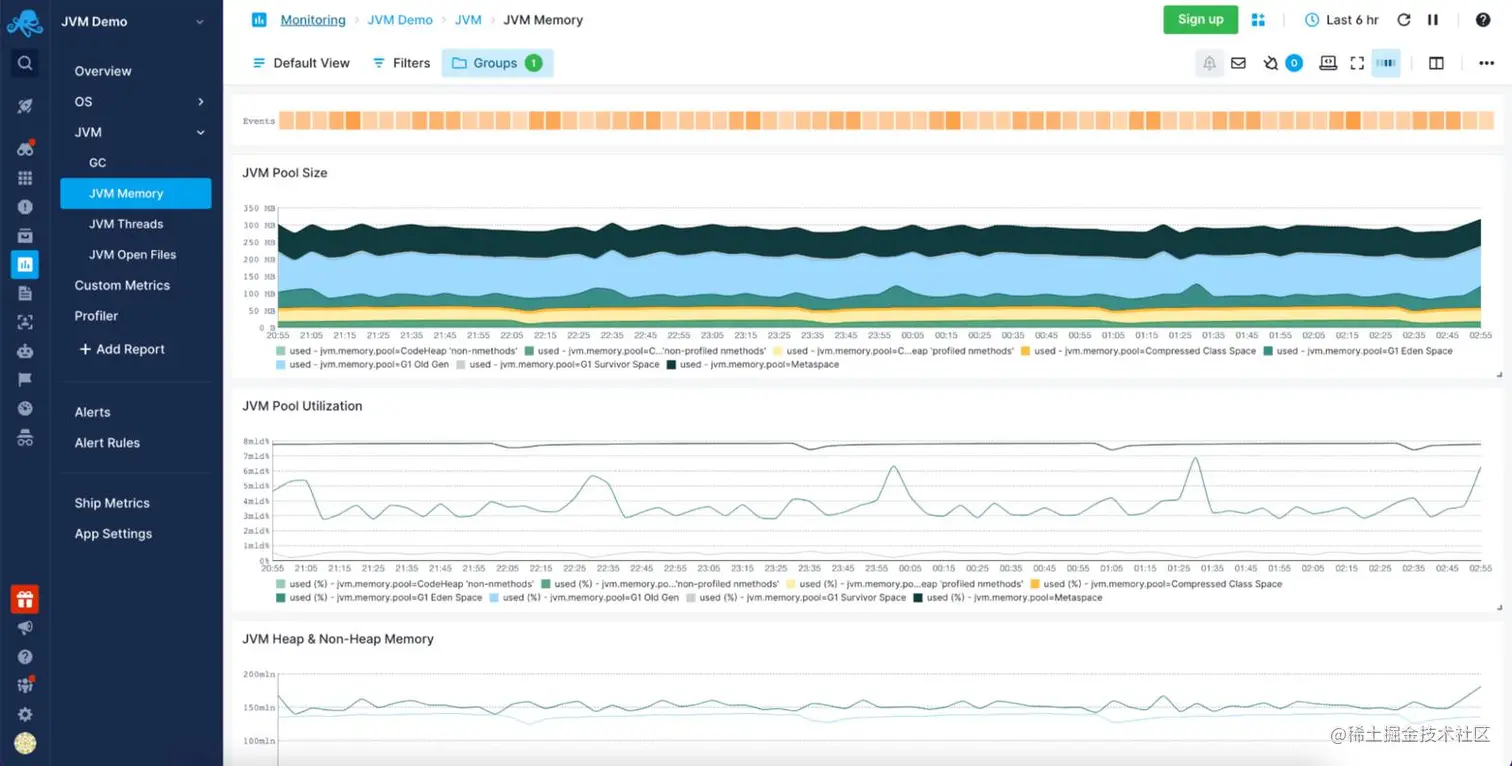
Task: Open the megaphone announcements icon
Action: [x=25, y=628]
